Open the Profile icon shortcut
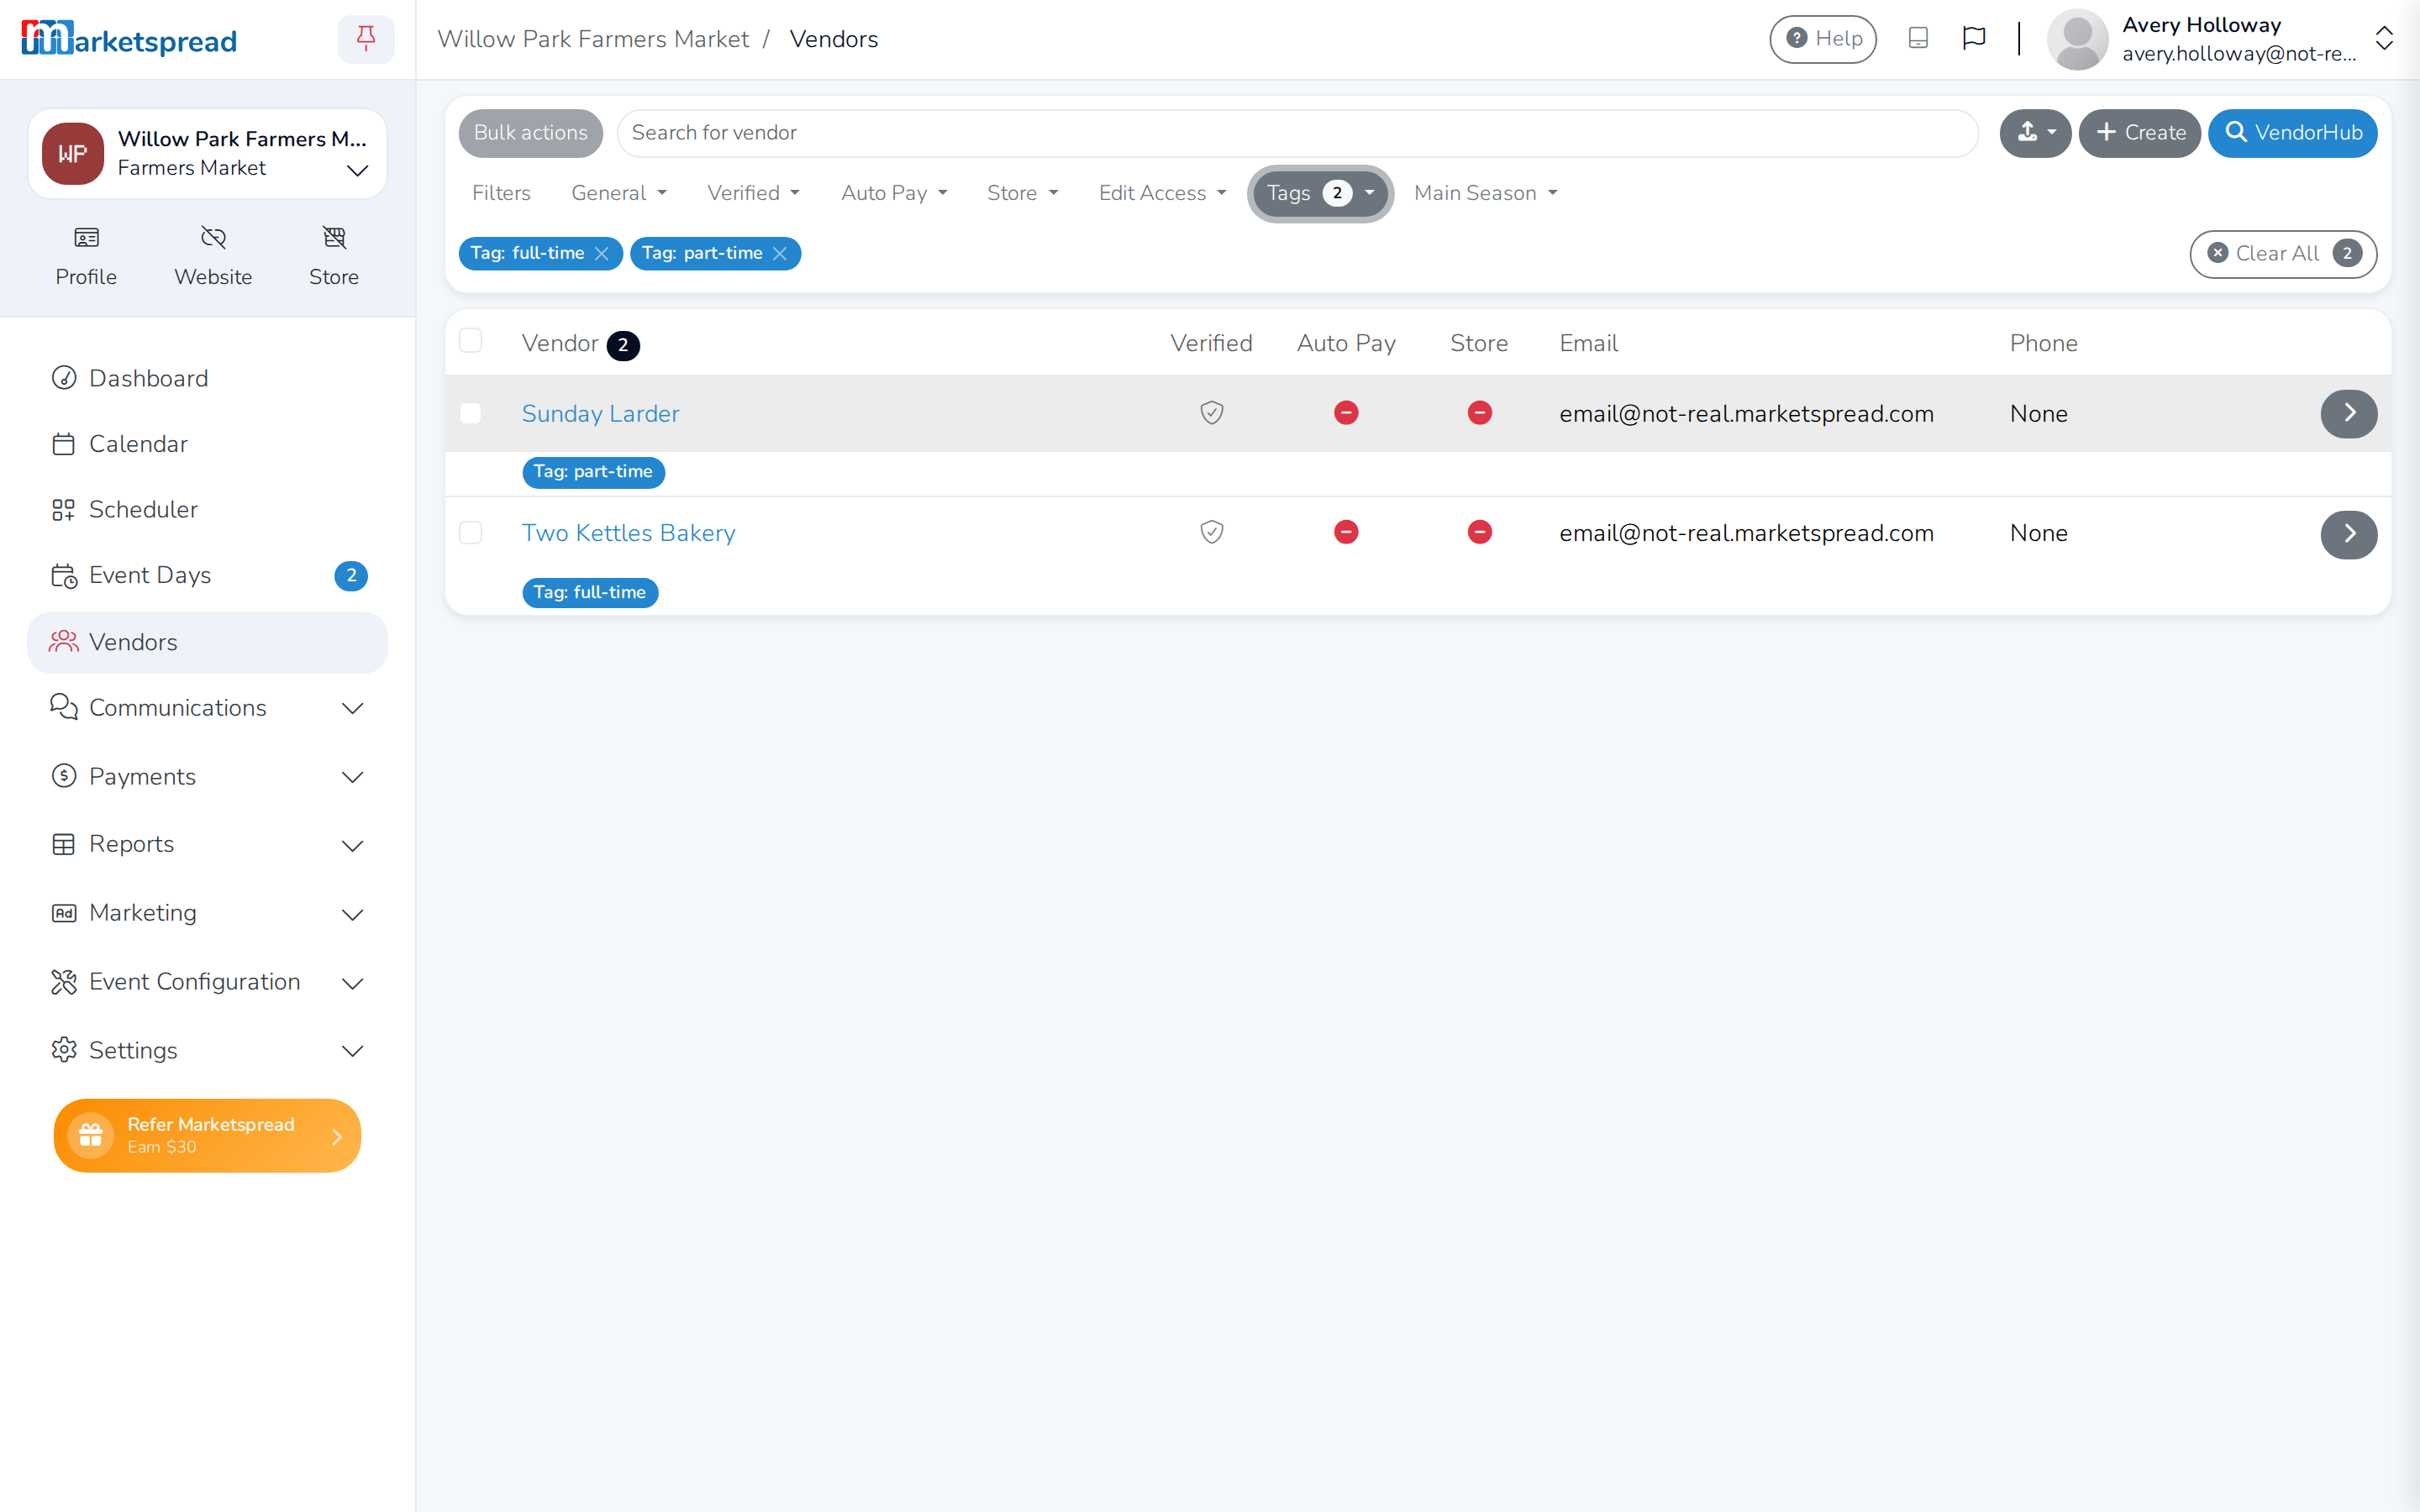The image size is (2420, 1512). pos(86,256)
